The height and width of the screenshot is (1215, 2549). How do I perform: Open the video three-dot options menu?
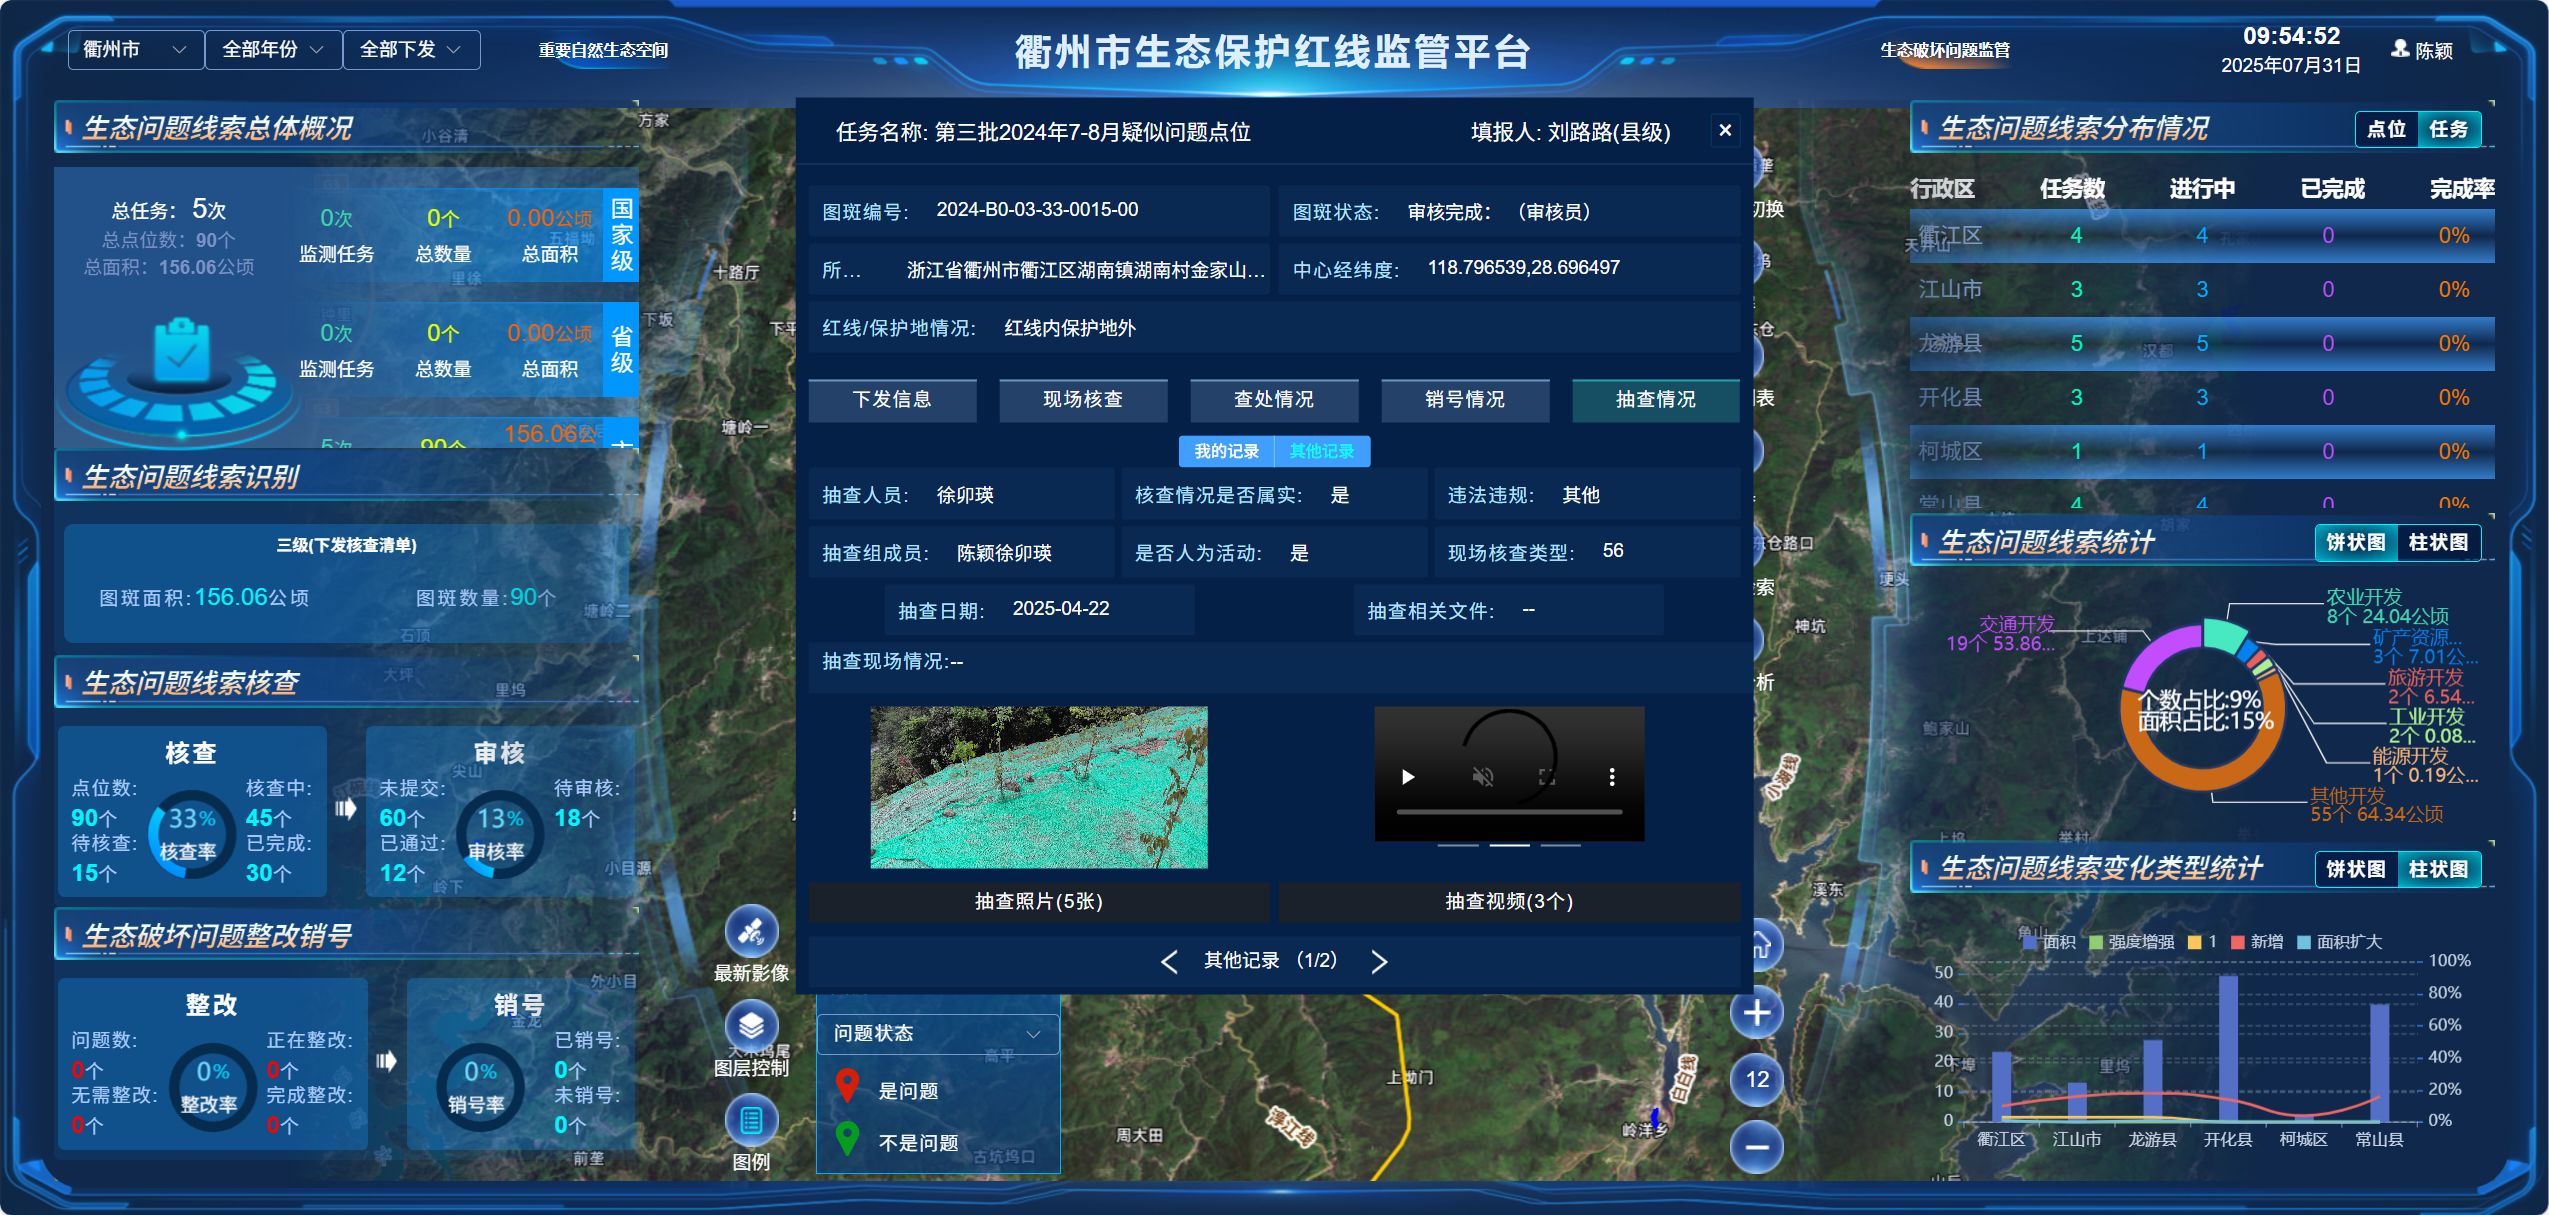(1611, 777)
